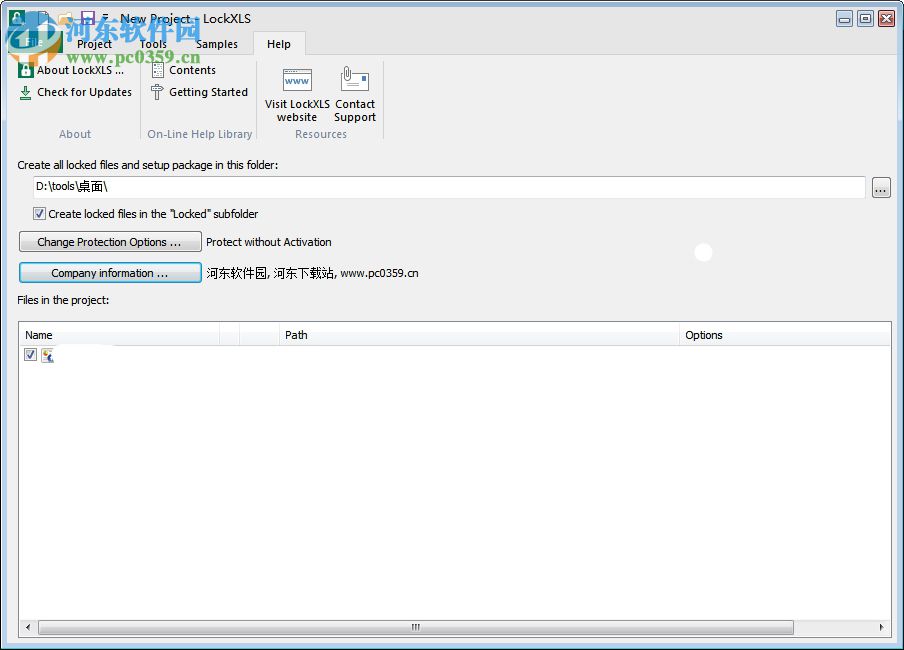Contact Support via envelope icon
The width and height of the screenshot is (904, 650).
point(355,94)
